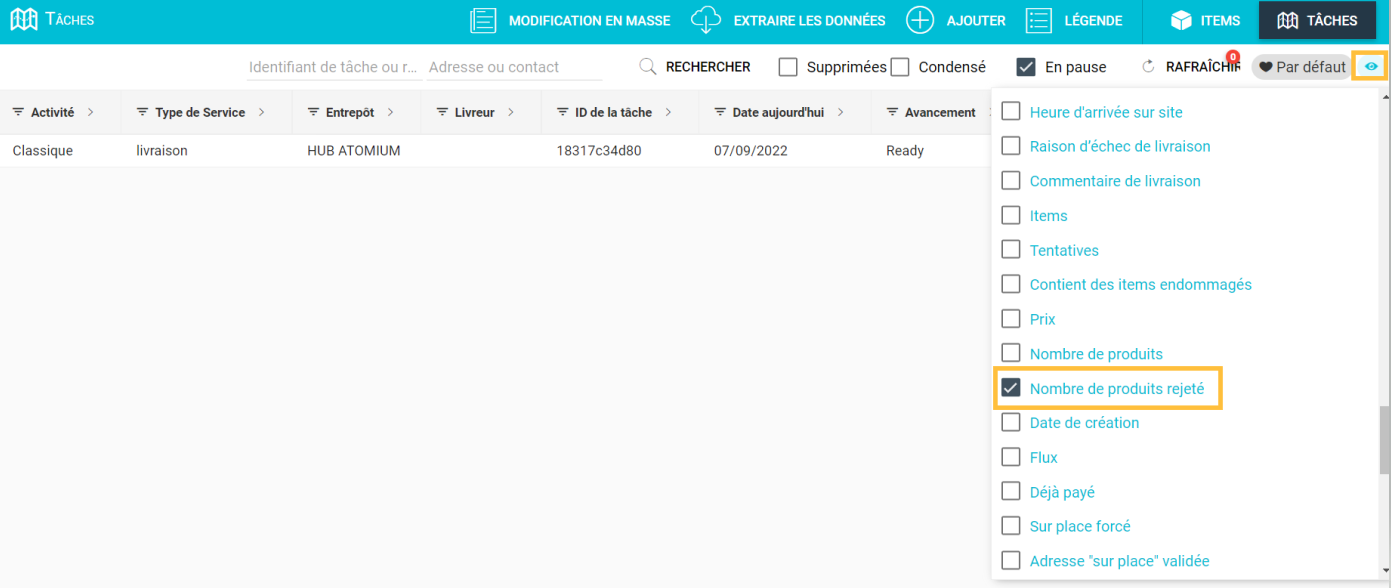Check Raison d'échec de livraison
The width and height of the screenshot is (1391, 588).
coord(1011,146)
